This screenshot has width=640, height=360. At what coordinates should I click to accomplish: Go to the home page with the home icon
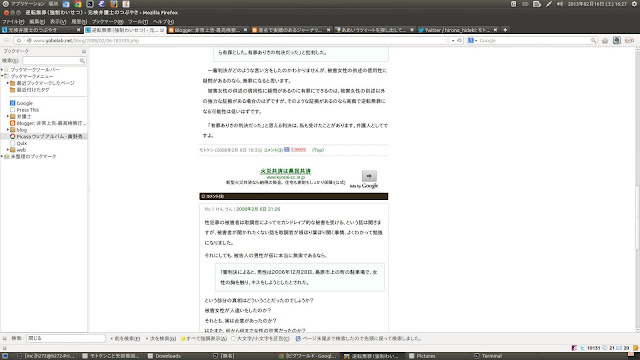tap(605, 40)
